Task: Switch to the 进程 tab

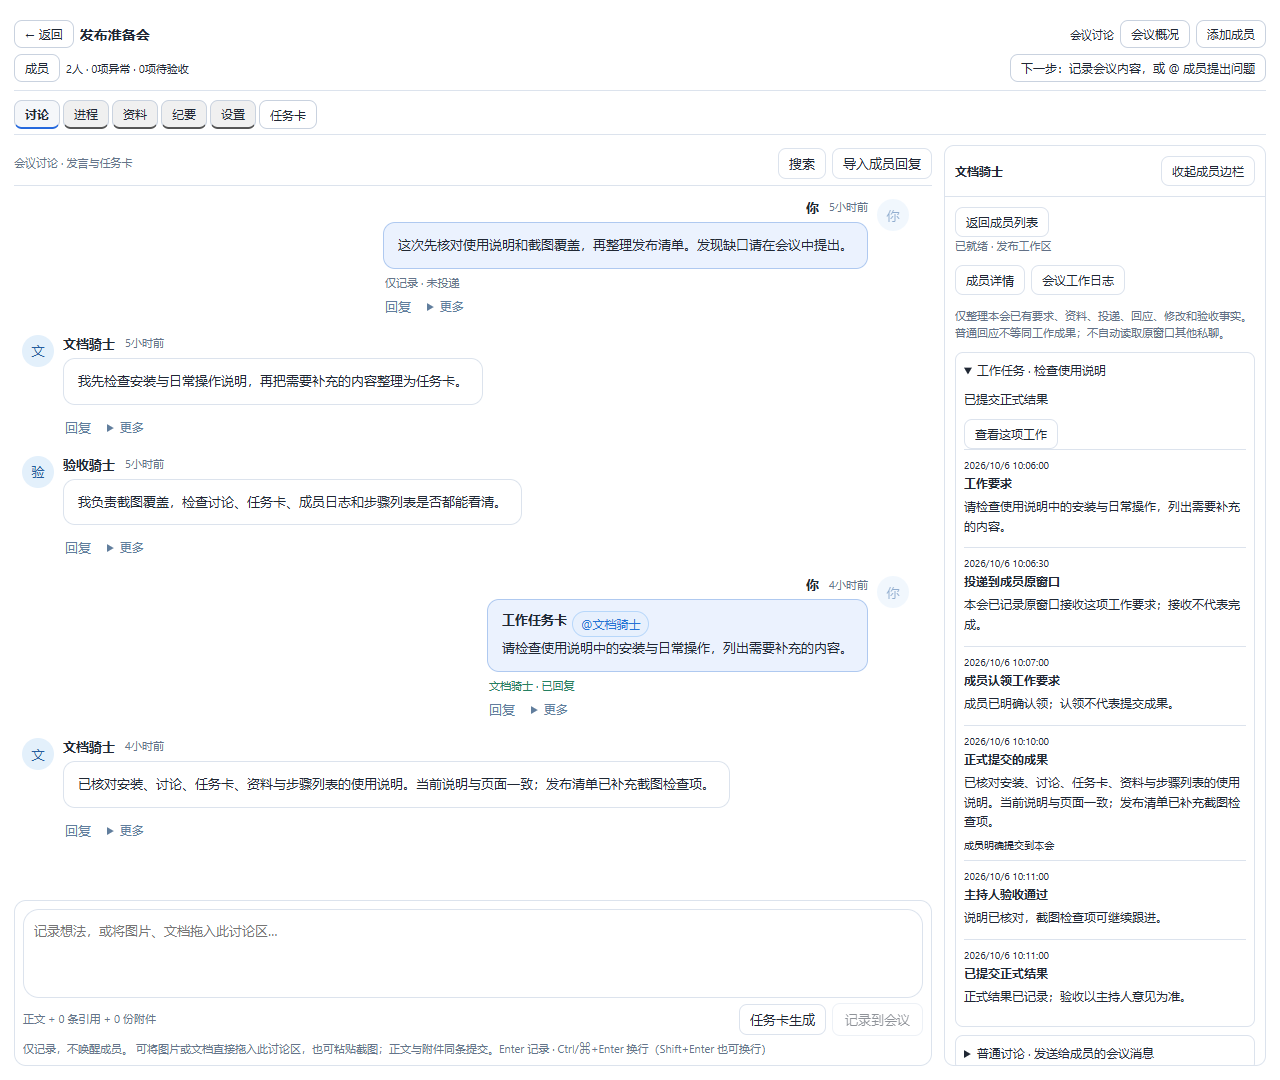Action: tap(86, 115)
